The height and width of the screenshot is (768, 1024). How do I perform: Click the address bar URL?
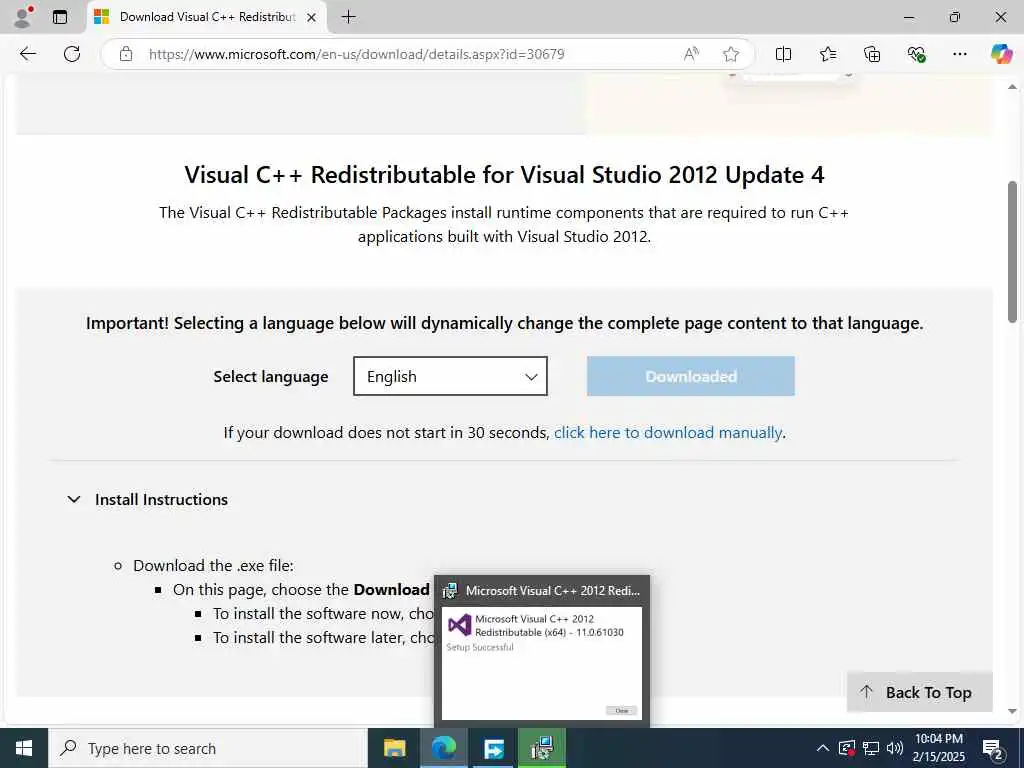(x=357, y=54)
